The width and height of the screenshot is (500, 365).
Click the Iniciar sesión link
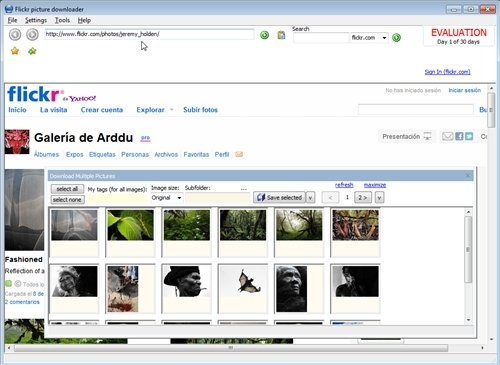(x=465, y=90)
